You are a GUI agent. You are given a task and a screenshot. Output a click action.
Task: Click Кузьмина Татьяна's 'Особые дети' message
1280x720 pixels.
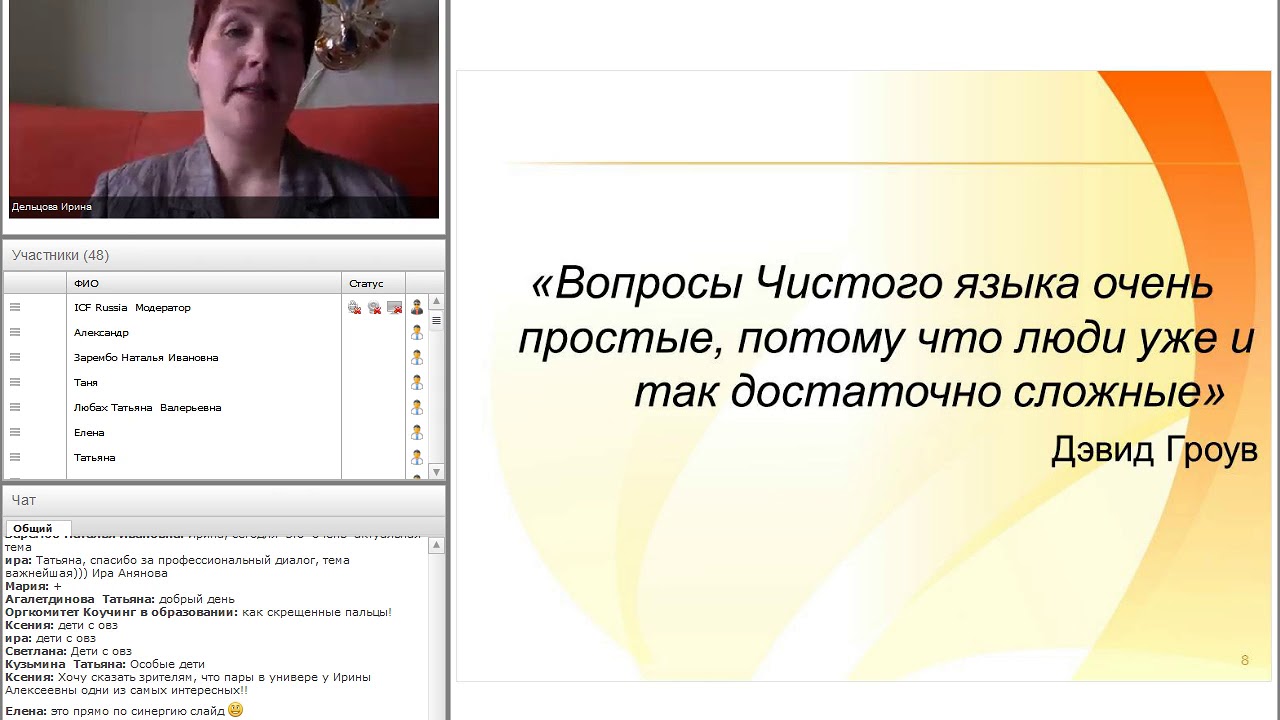(x=105, y=664)
